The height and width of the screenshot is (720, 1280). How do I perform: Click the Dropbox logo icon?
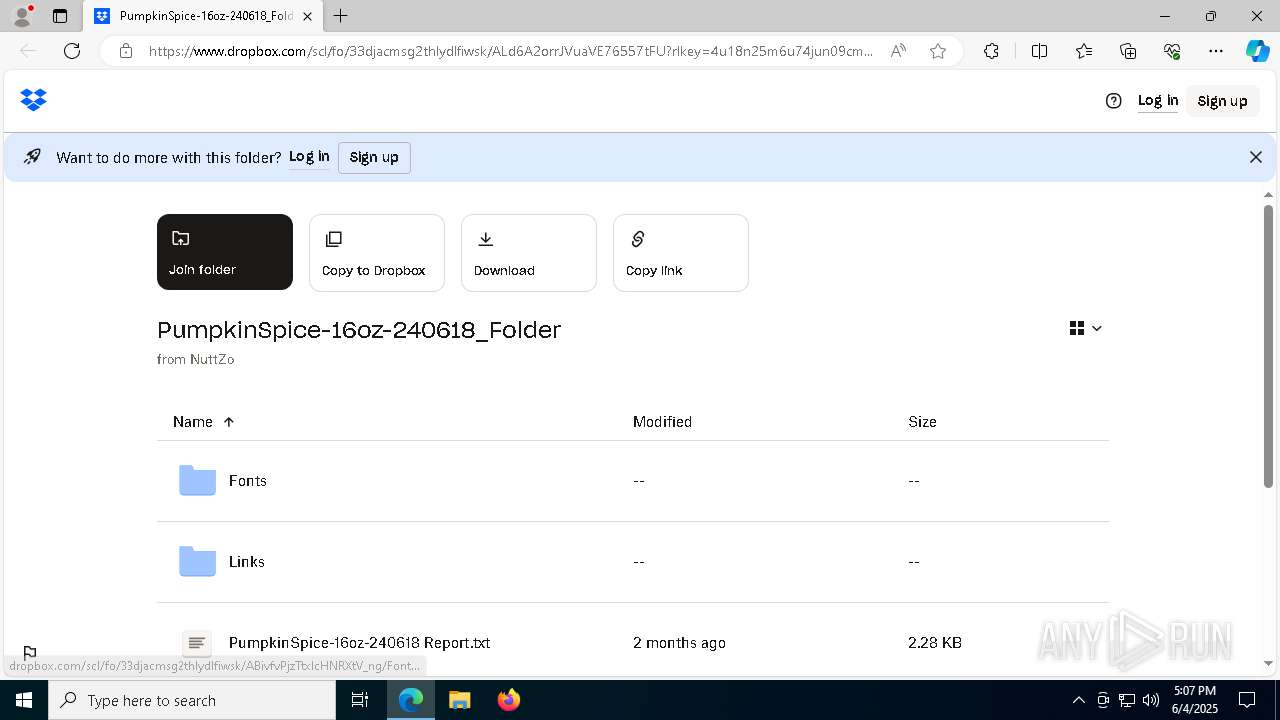click(33, 100)
